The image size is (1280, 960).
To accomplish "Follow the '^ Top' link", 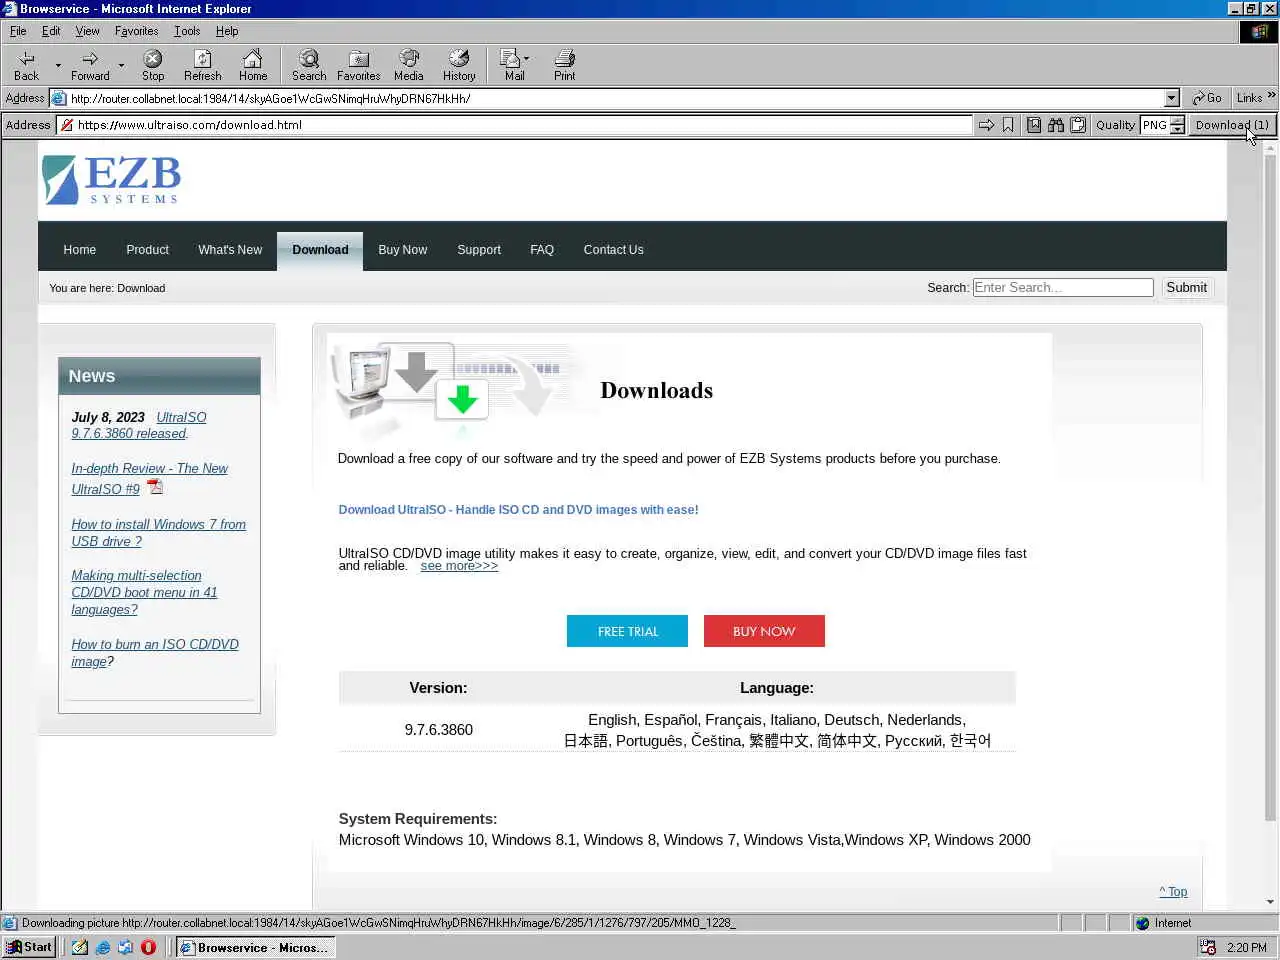I will click(1173, 892).
